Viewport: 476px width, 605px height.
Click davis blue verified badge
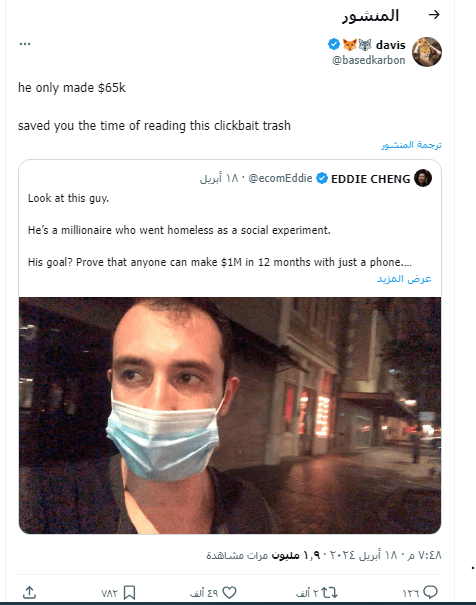334,44
